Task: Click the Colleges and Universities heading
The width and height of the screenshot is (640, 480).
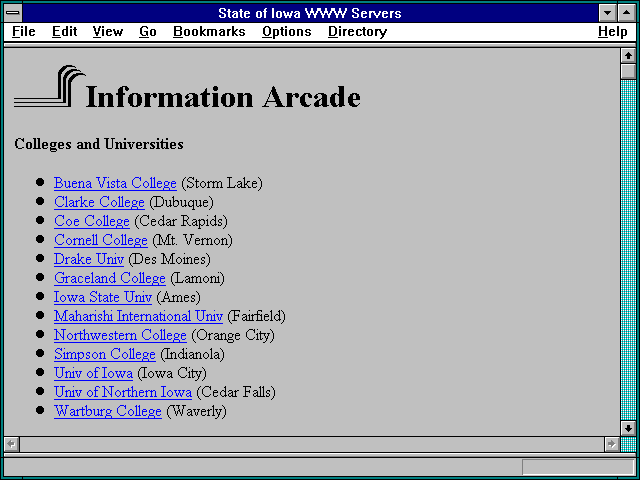Action: [x=99, y=144]
